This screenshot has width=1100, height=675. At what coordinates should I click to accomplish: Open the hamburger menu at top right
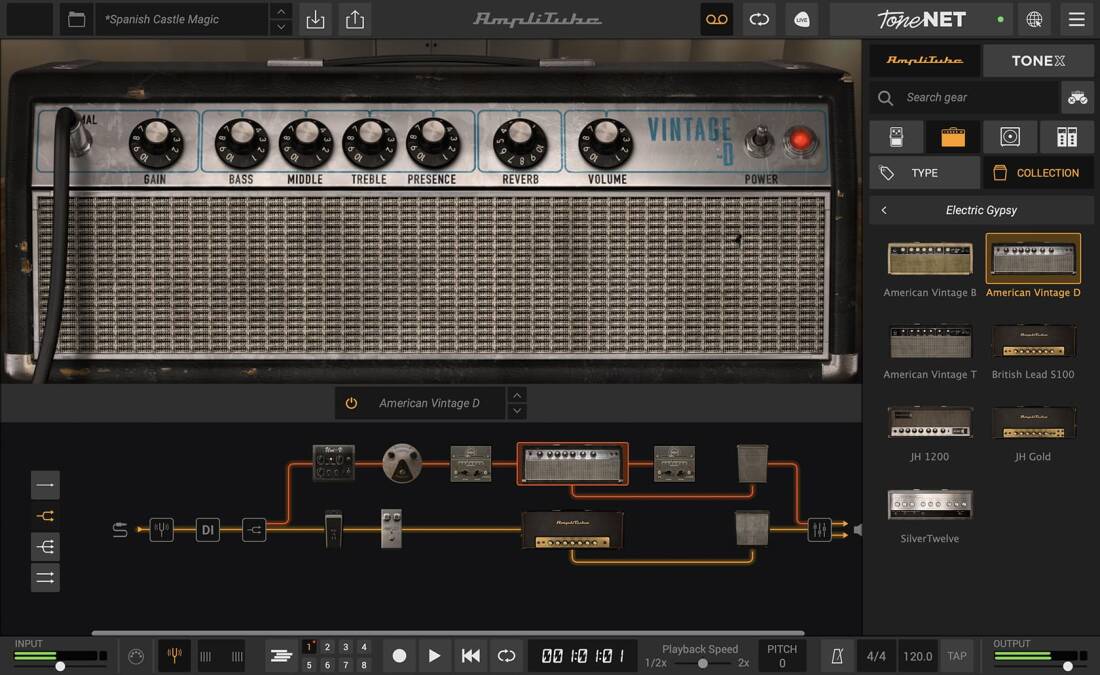(1077, 19)
